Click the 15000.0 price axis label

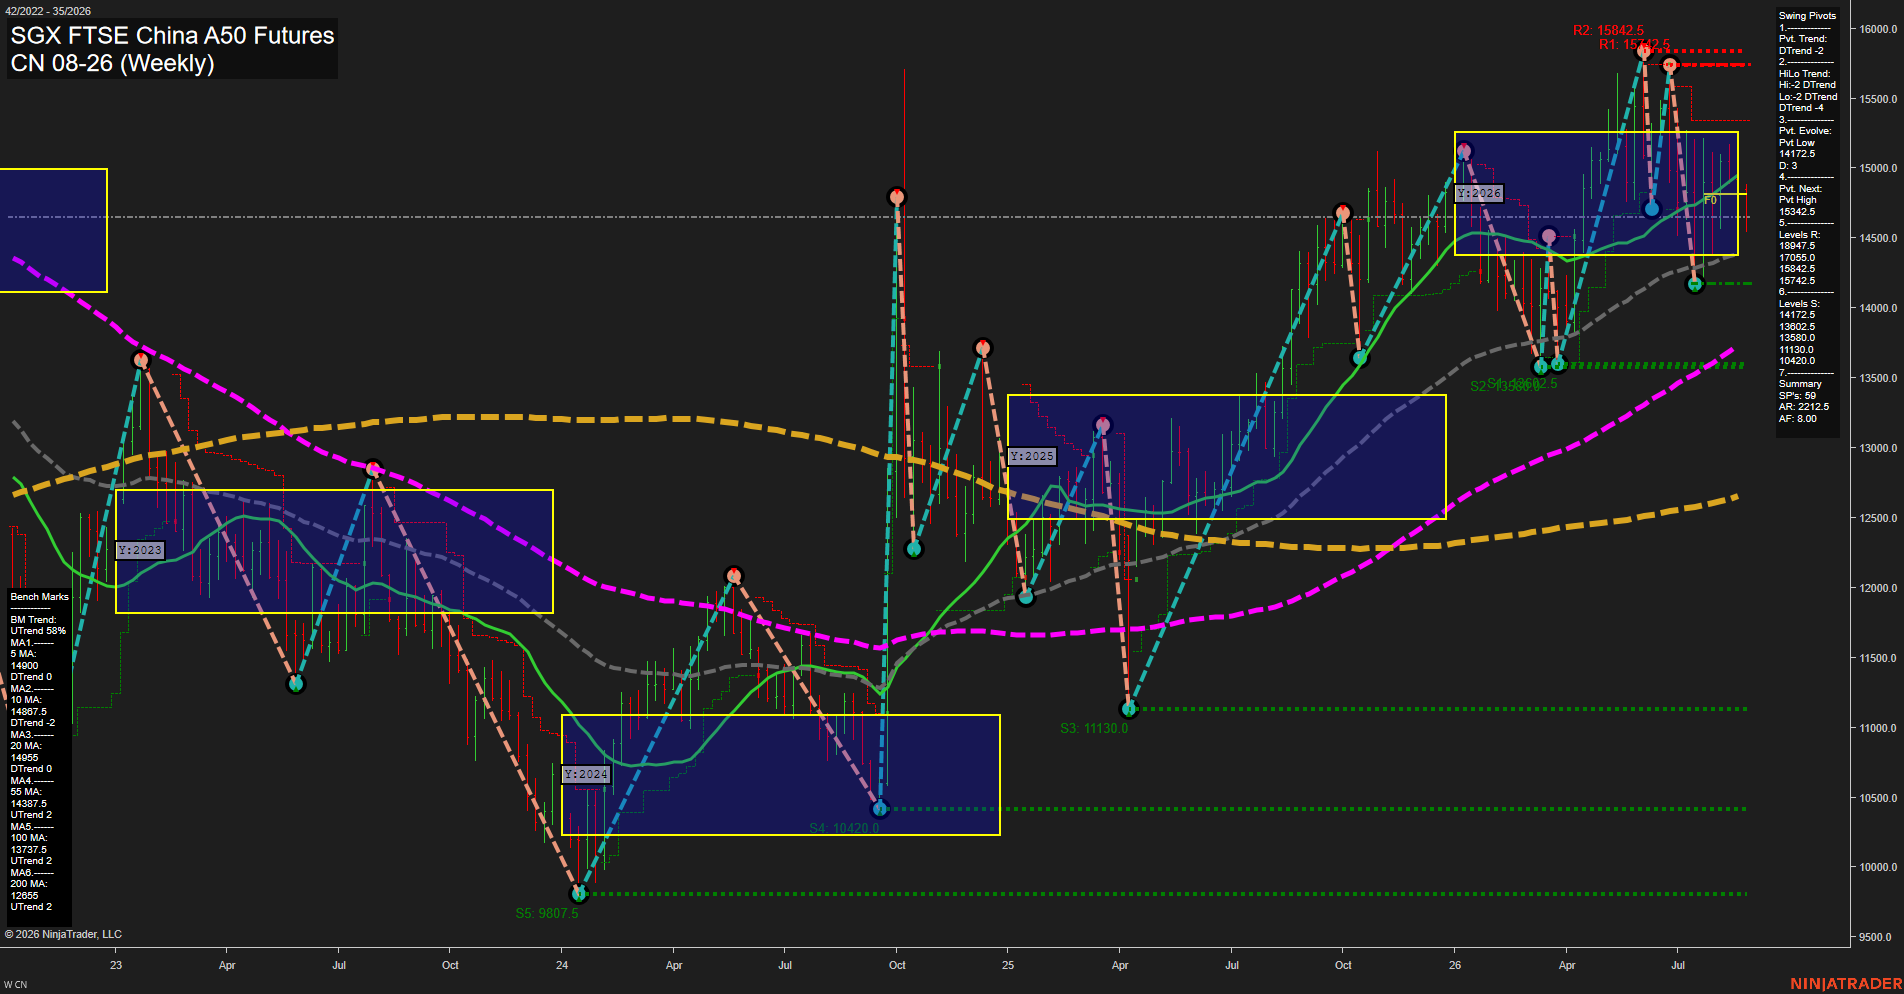click(x=1877, y=168)
